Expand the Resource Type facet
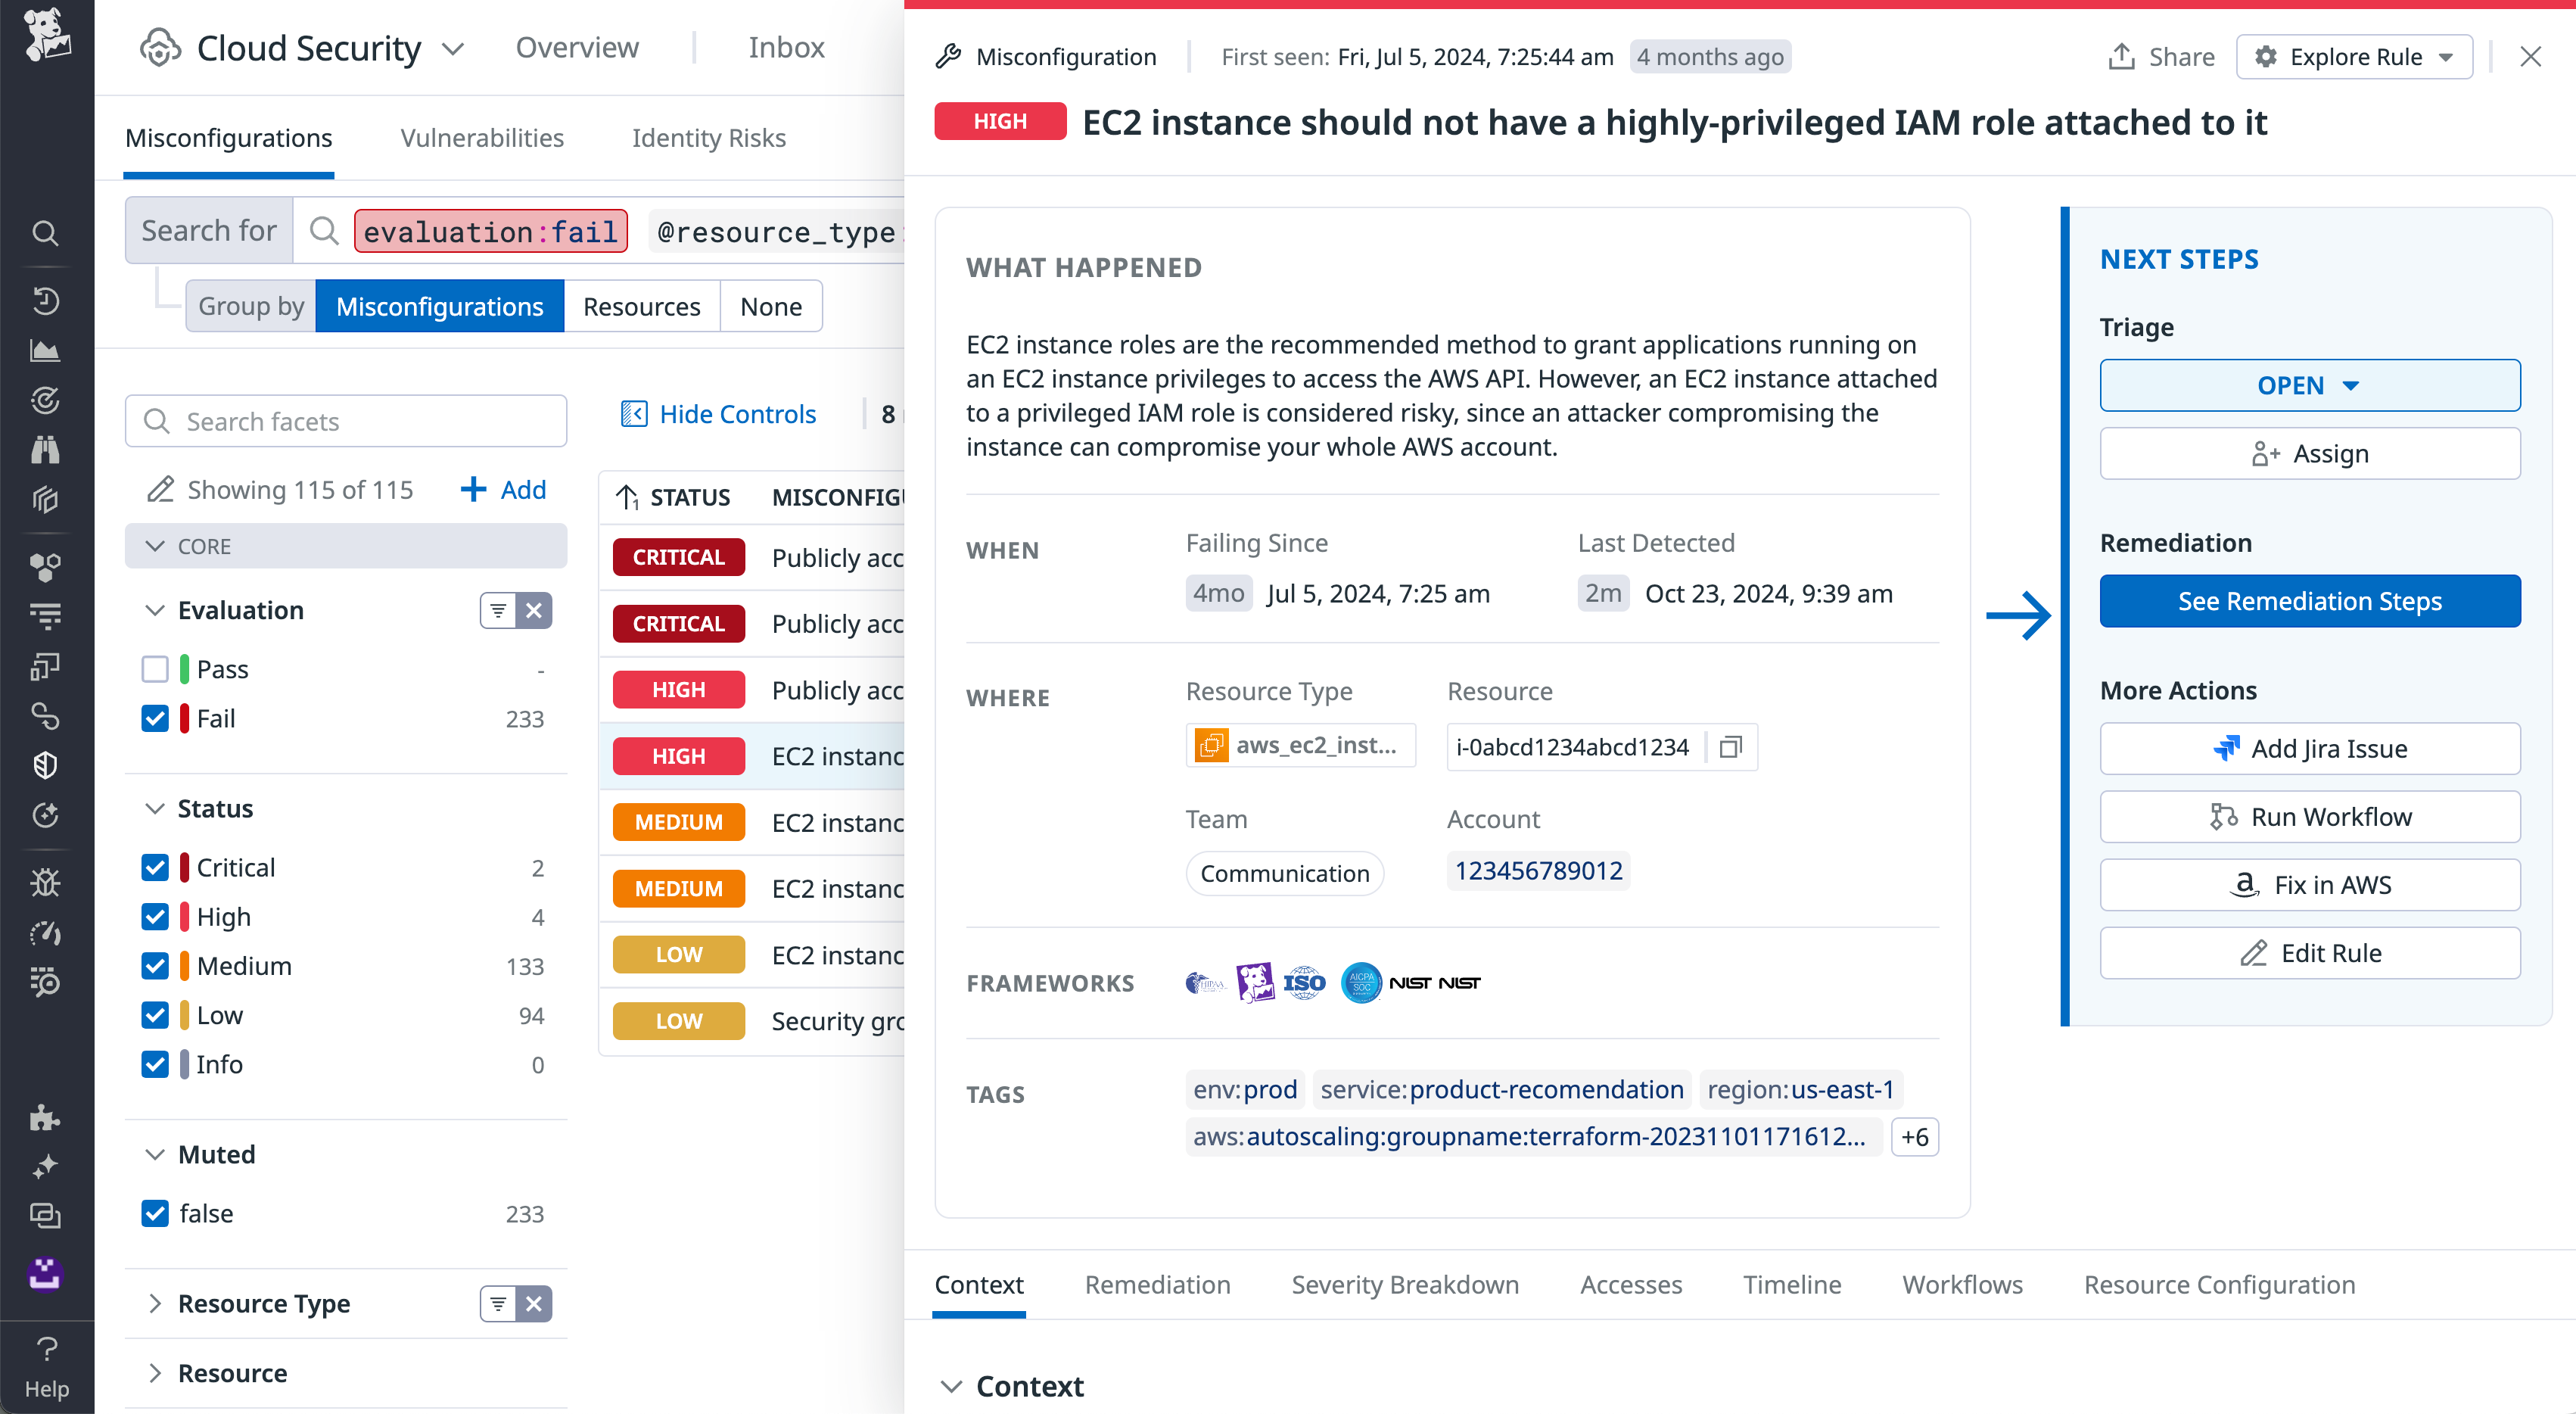This screenshot has width=2576, height=1414. 157,1303
